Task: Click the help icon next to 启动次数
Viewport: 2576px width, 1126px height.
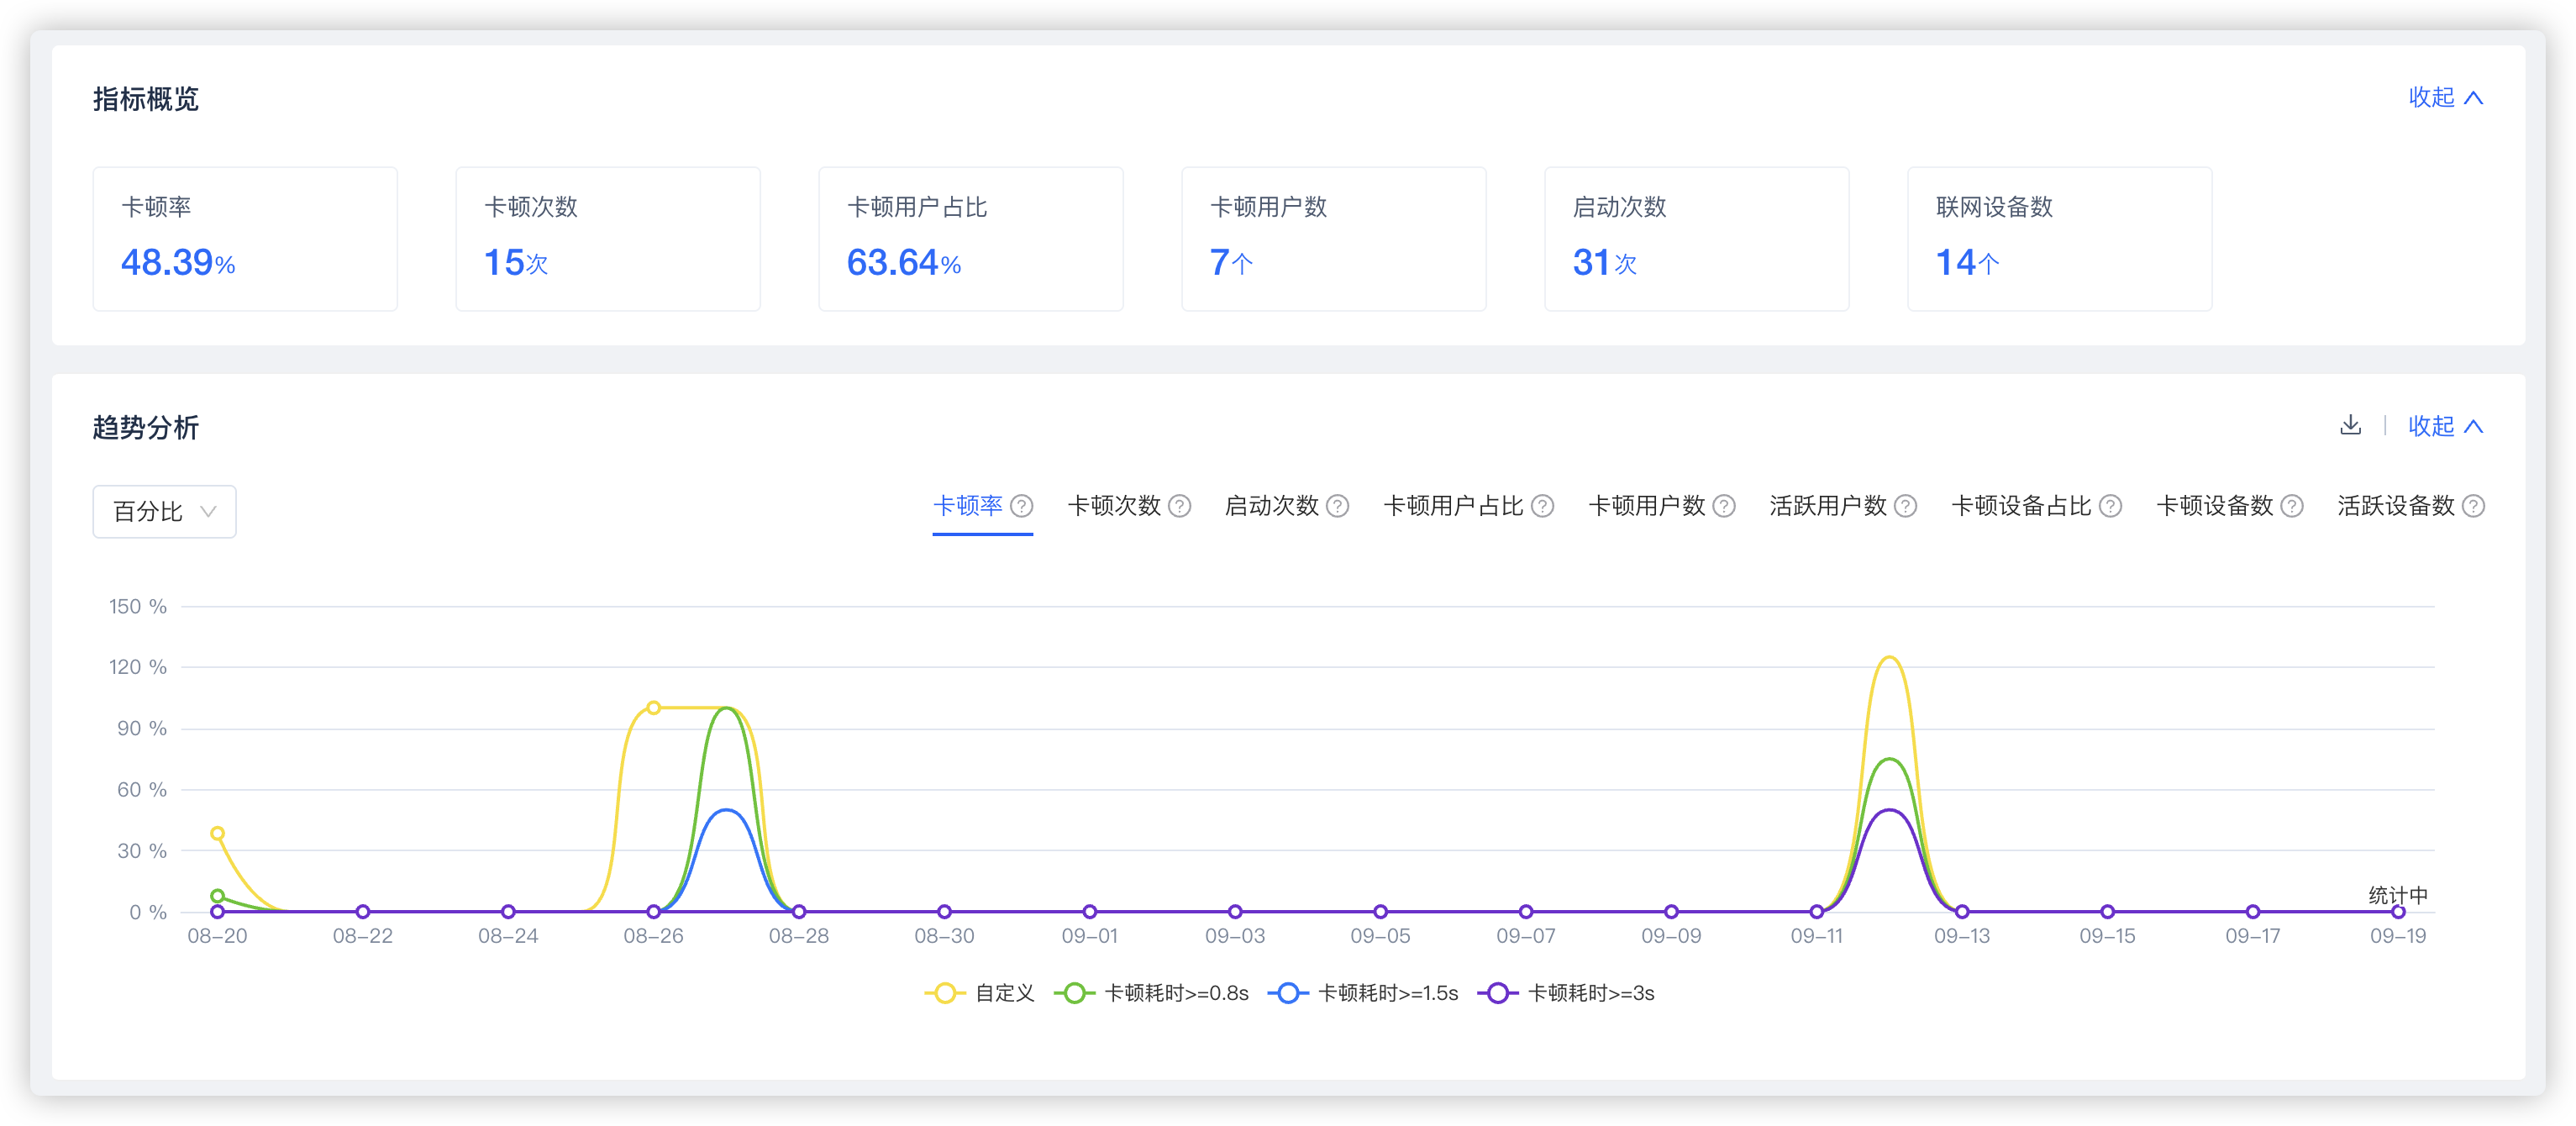Action: pos(1337,506)
